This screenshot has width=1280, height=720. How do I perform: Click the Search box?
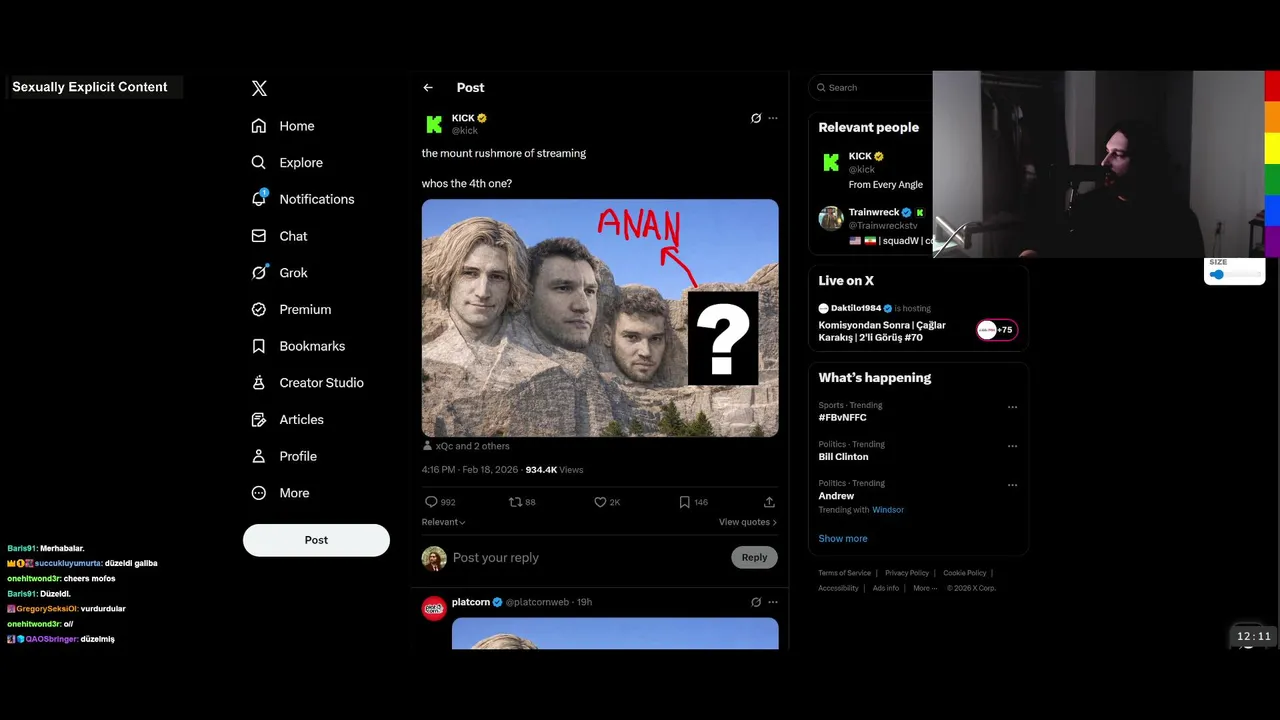click(x=870, y=88)
